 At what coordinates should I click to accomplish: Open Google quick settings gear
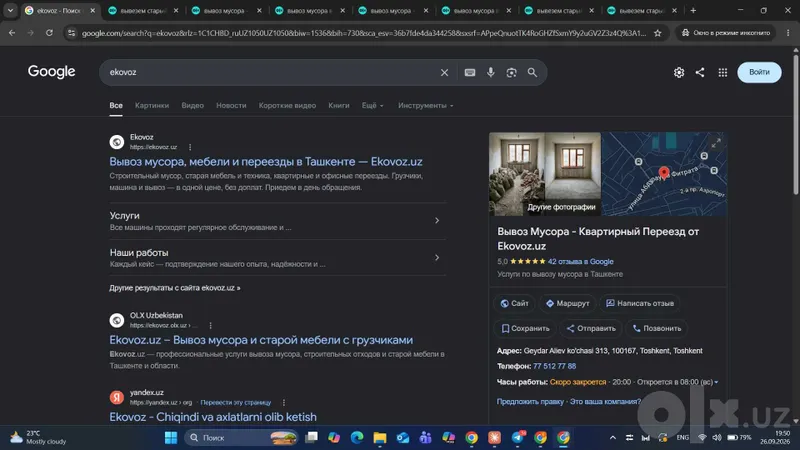679,72
